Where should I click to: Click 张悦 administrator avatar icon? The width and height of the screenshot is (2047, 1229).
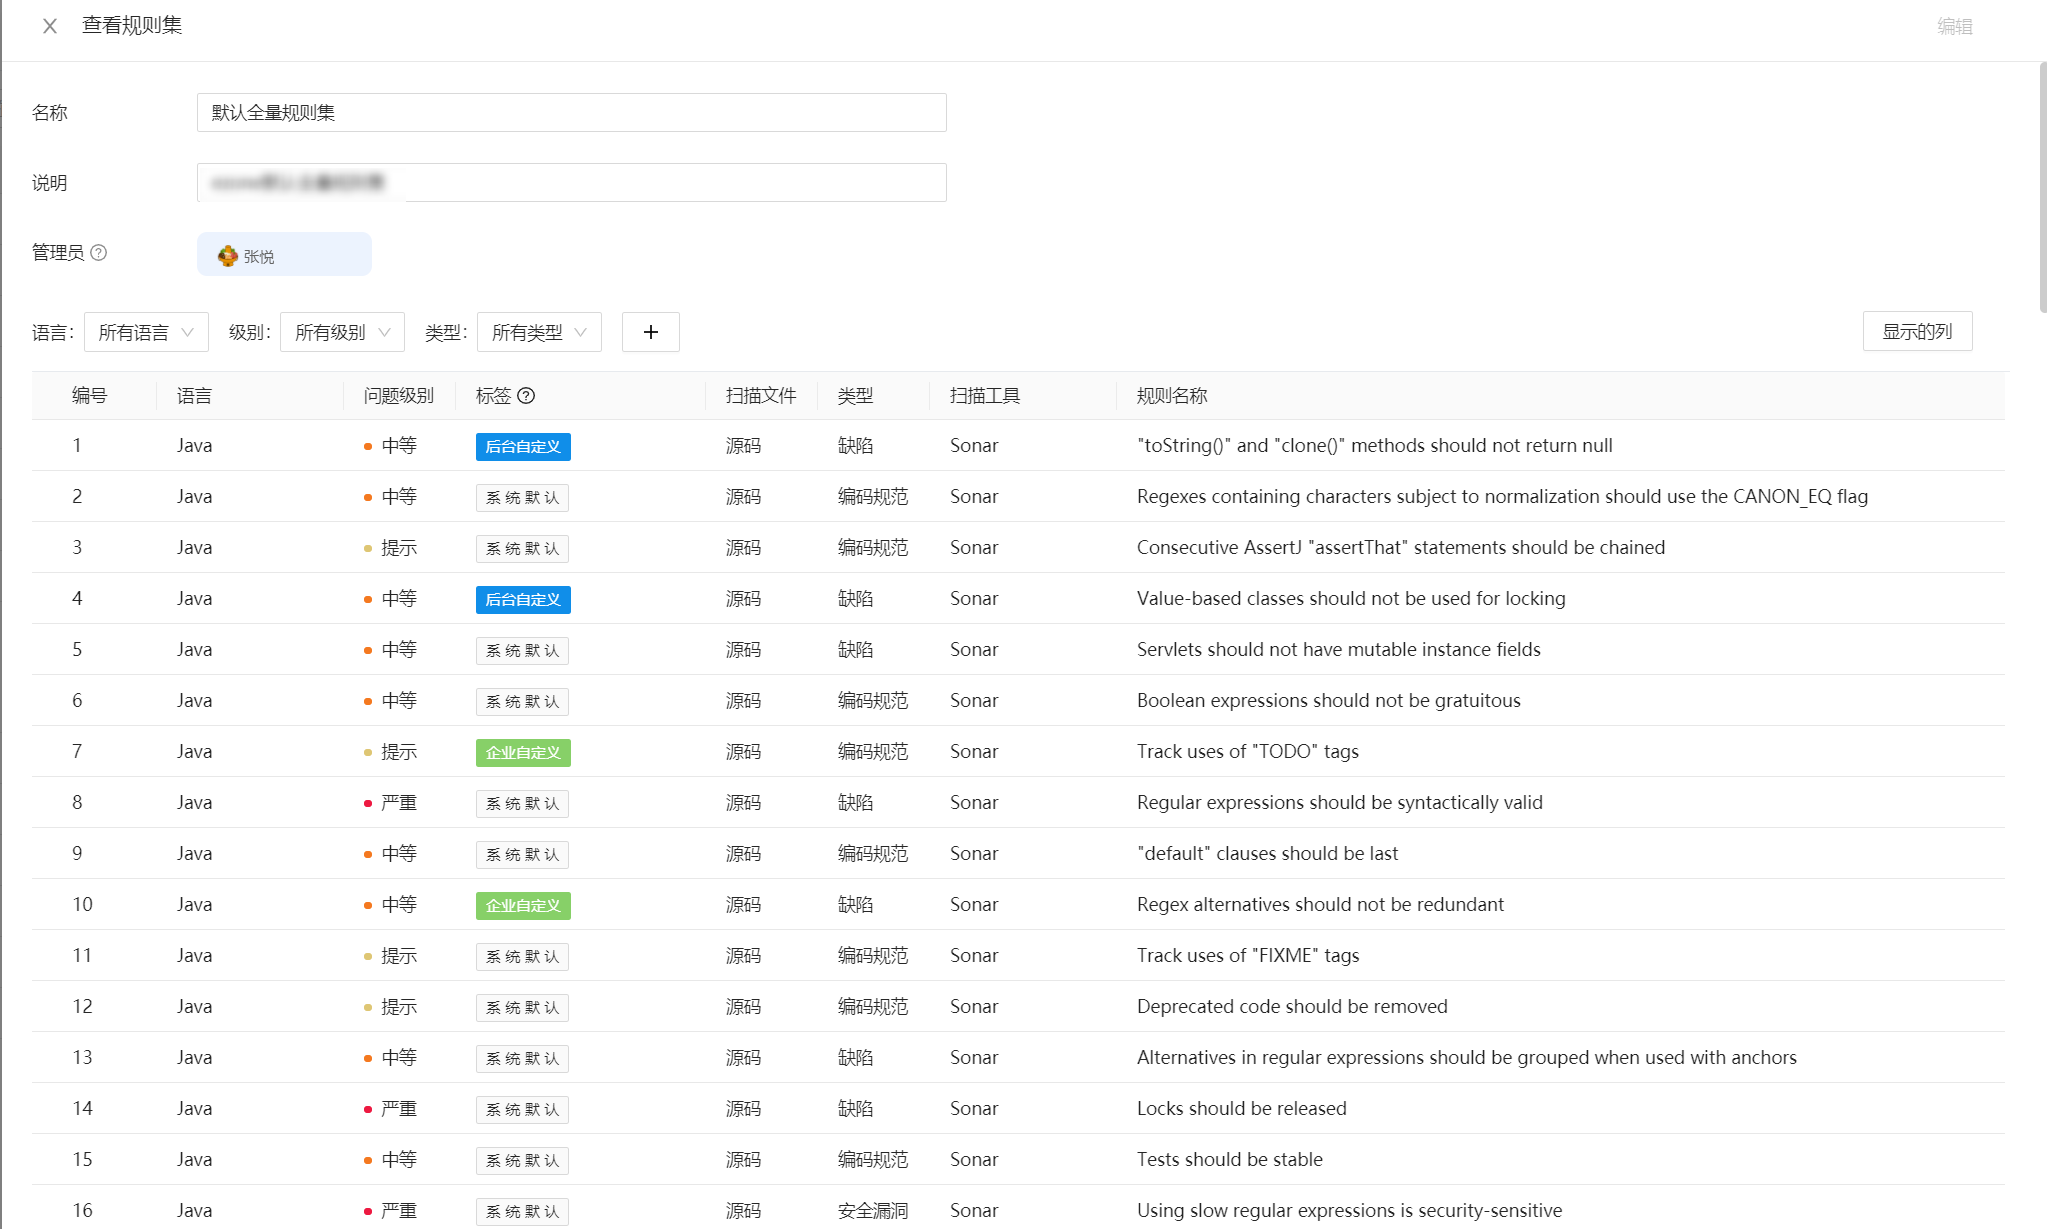coord(228,256)
